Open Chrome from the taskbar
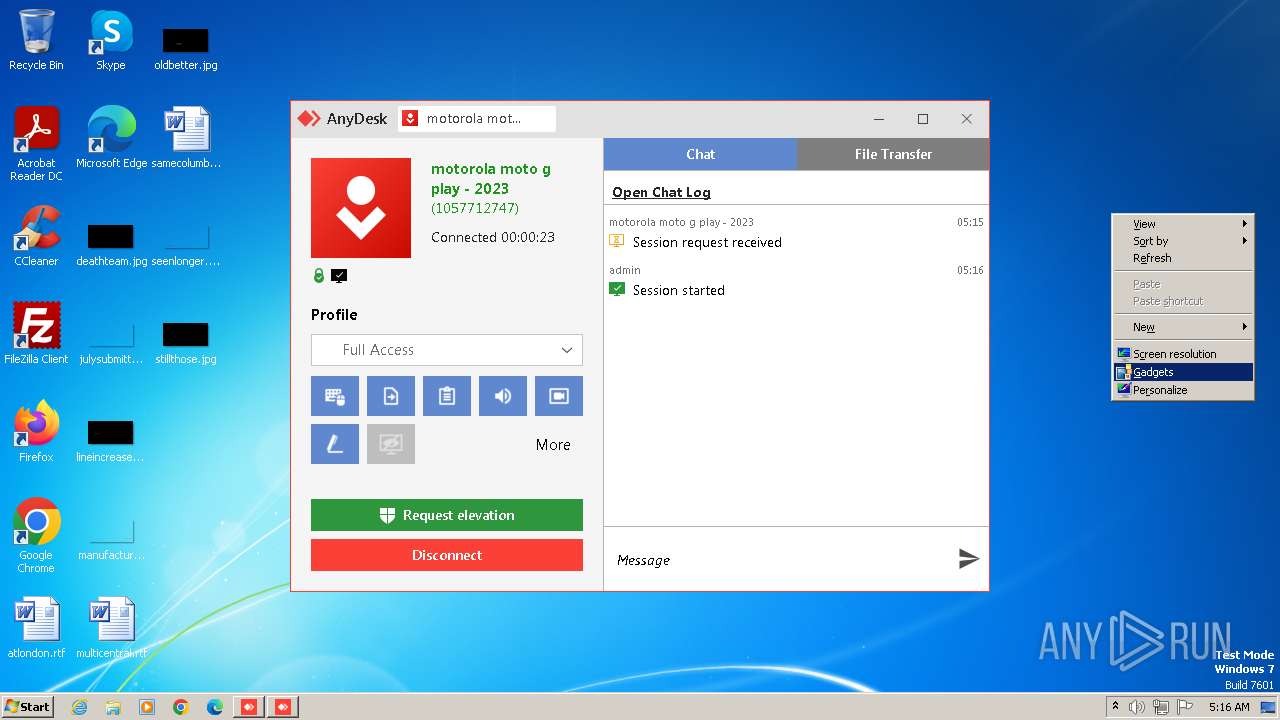The image size is (1280, 720). [181, 707]
